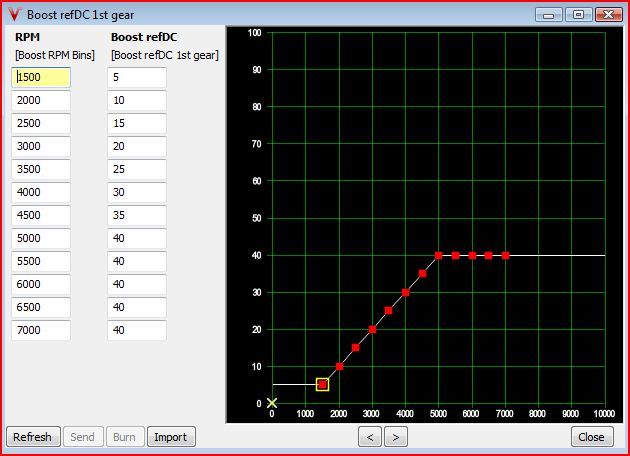Select the 5000 RPM input field
The width and height of the screenshot is (630, 456).
pyautogui.click(x=41, y=238)
